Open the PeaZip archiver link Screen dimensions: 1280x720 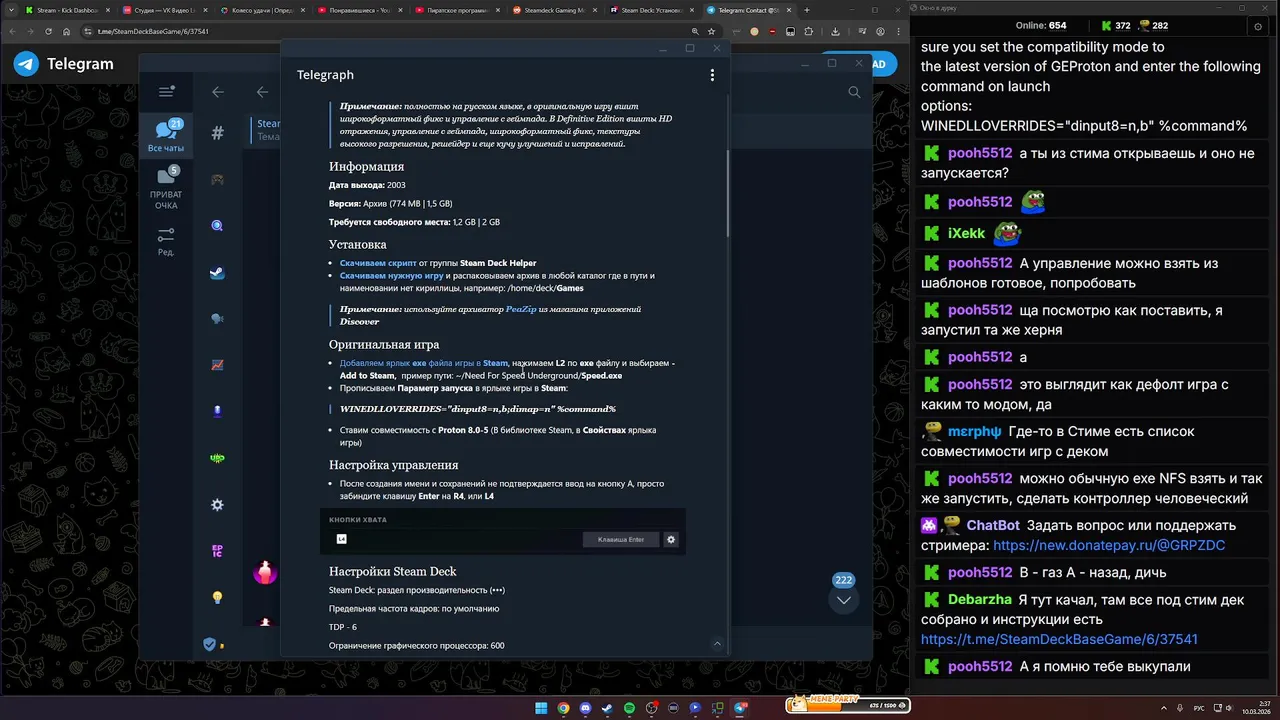point(521,310)
